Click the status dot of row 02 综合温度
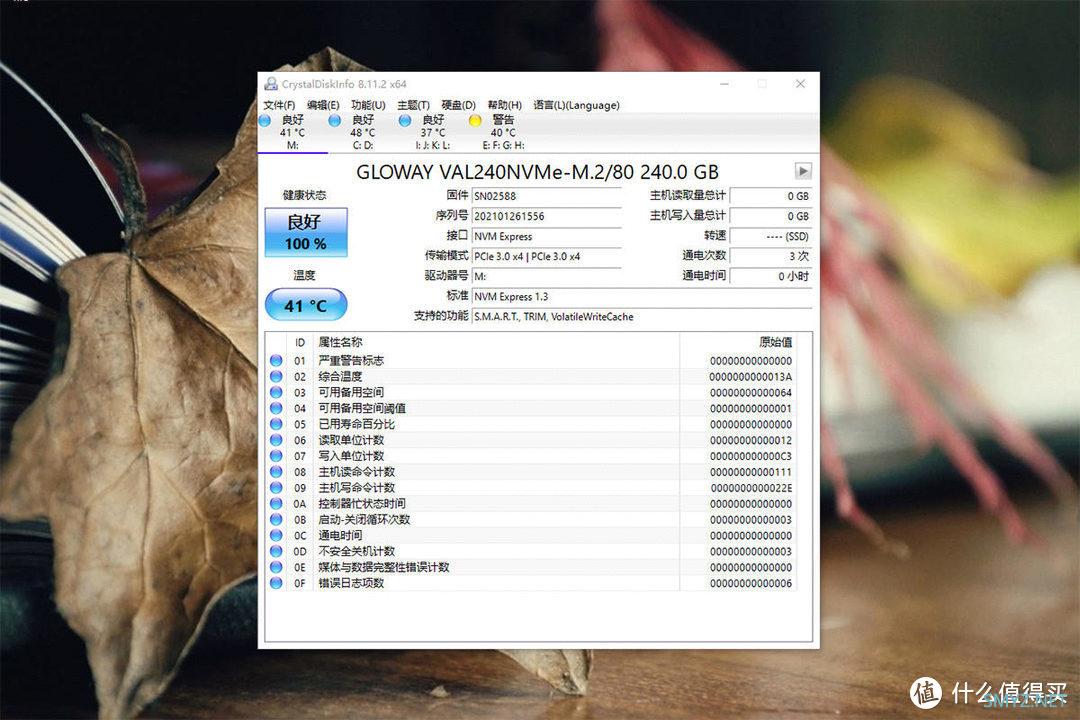 (276, 376)
